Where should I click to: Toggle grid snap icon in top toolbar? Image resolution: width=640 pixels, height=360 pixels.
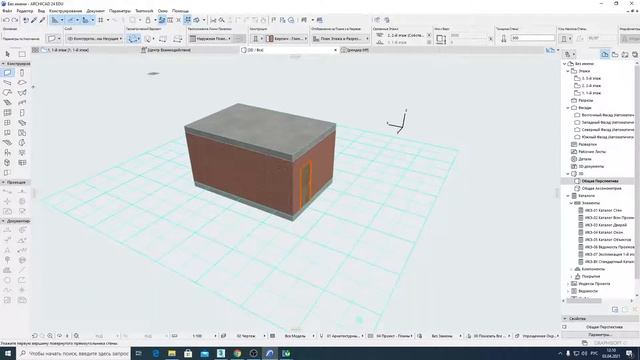pos(100,20)
